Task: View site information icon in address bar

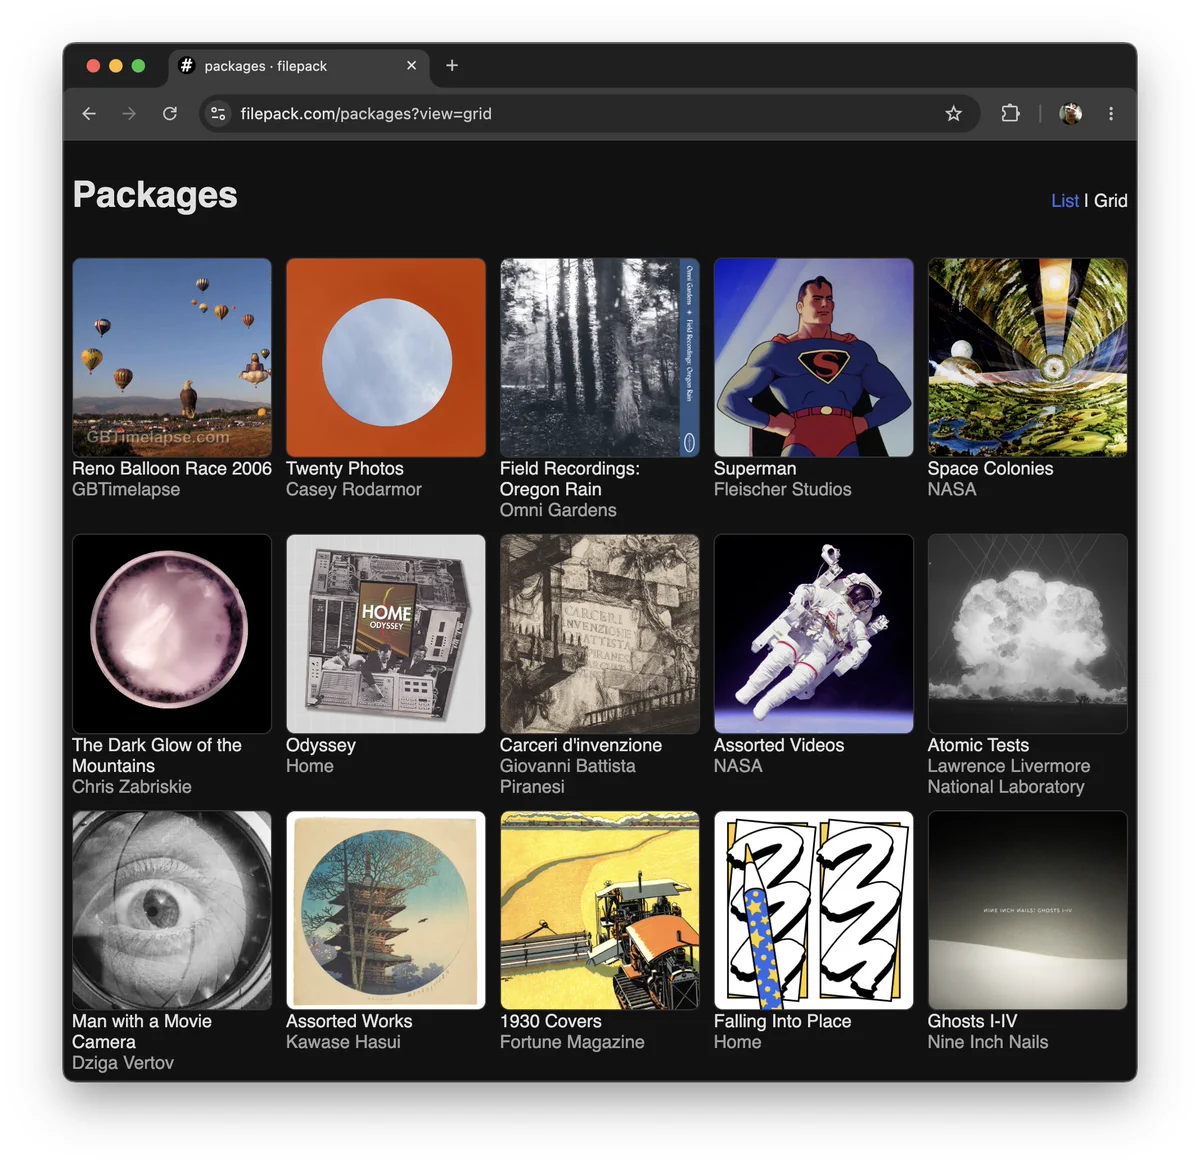Action: [218, 114]
